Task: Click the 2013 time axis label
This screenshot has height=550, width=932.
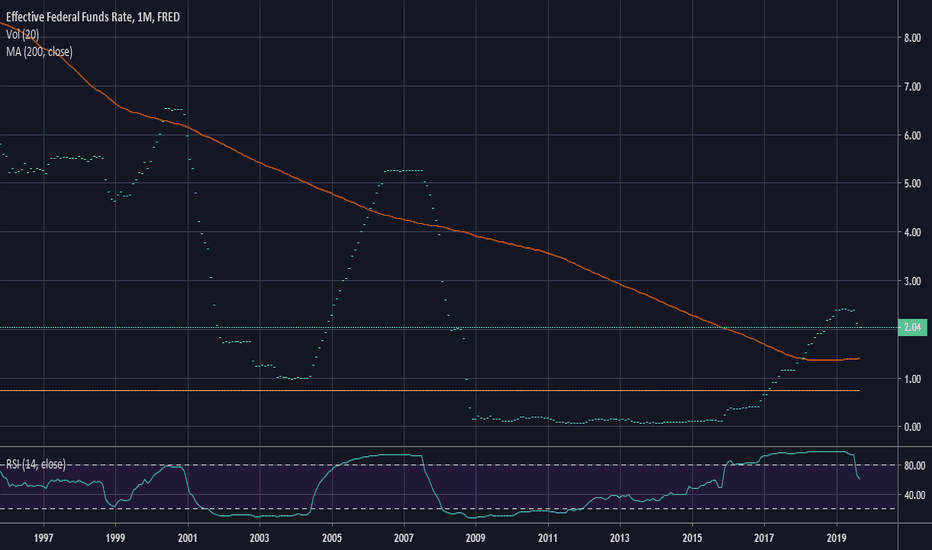Action: pos(619,538)
